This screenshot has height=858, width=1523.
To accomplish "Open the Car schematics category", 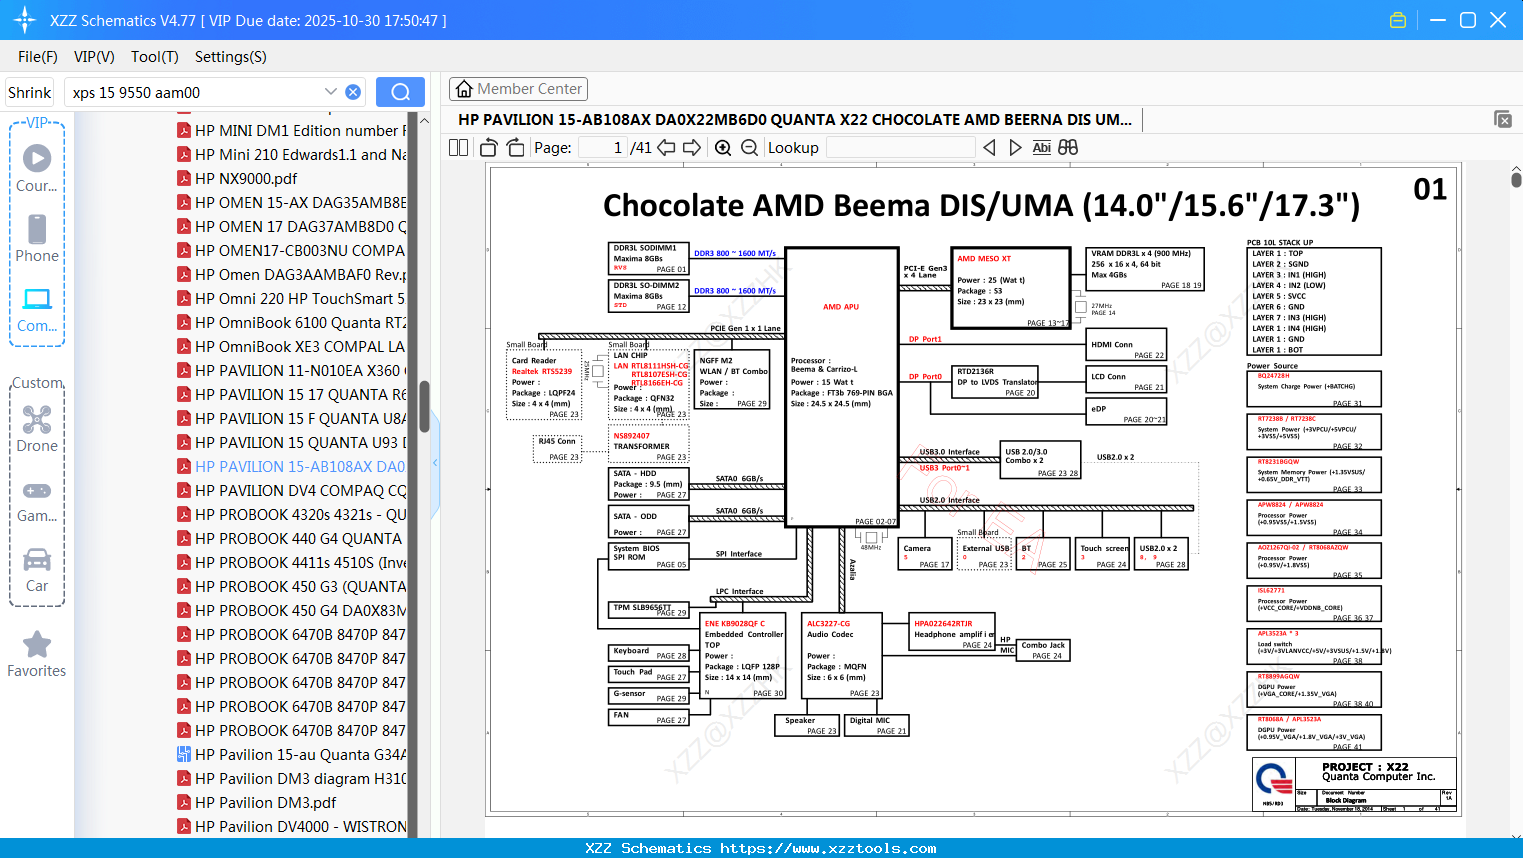I will (x=37, y=570).
